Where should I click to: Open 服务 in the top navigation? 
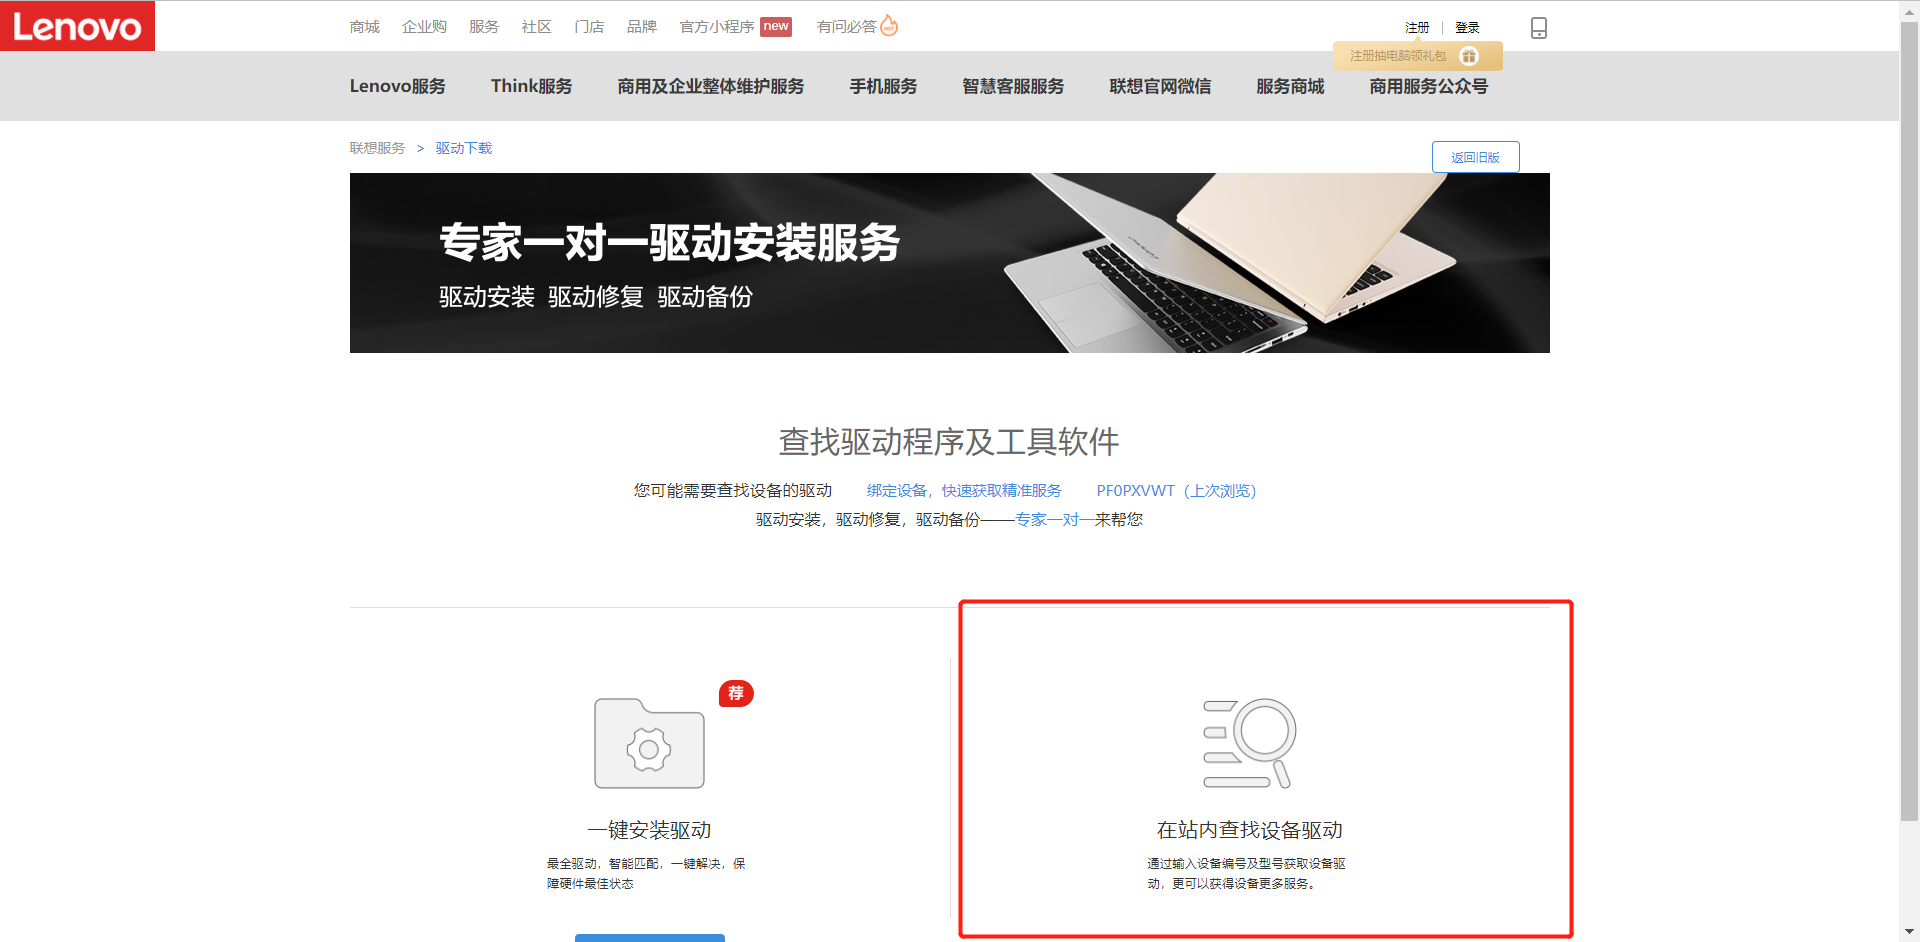484,27
